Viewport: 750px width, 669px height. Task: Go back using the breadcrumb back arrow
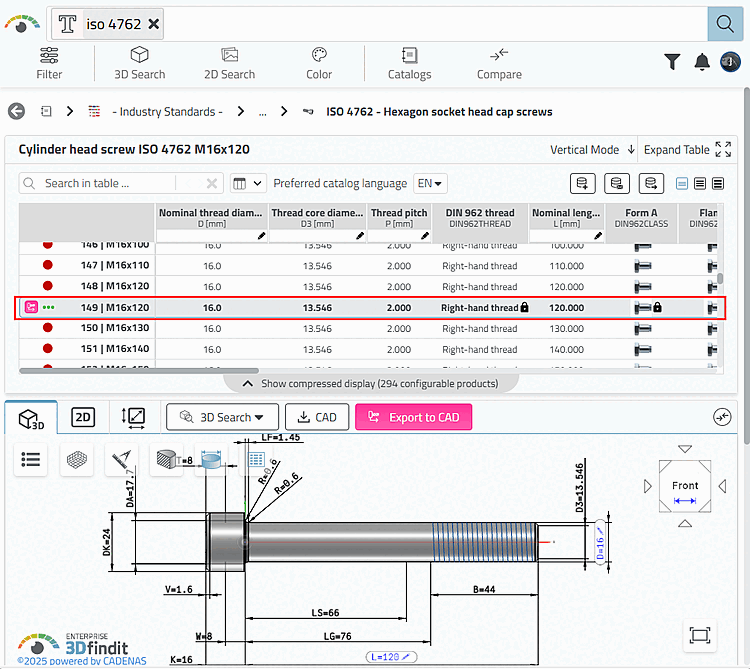click(x=16, y=111)
